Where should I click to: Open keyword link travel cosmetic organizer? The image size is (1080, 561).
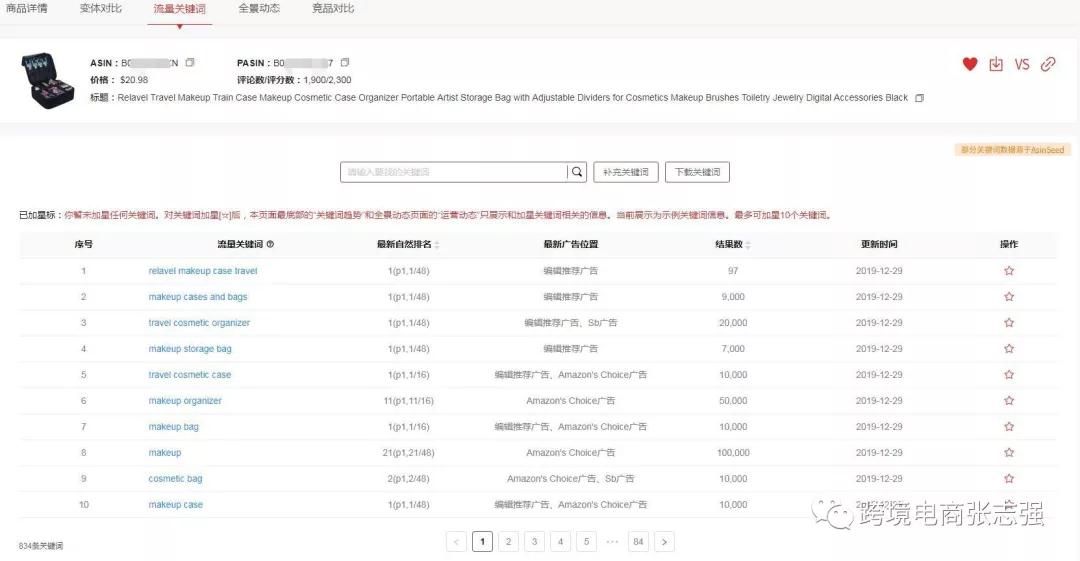[199, 323]
